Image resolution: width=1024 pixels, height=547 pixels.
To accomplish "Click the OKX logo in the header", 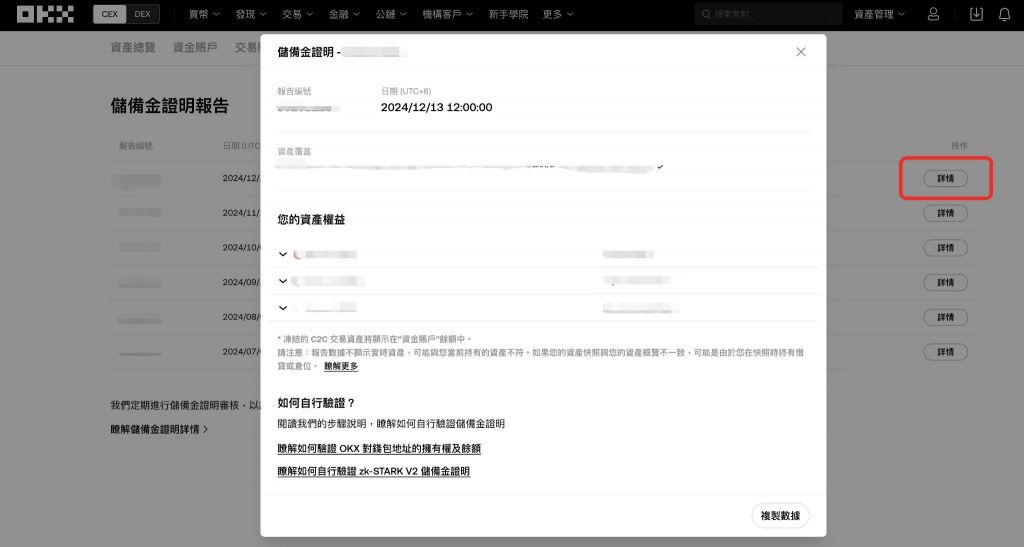I will point(45,15).
